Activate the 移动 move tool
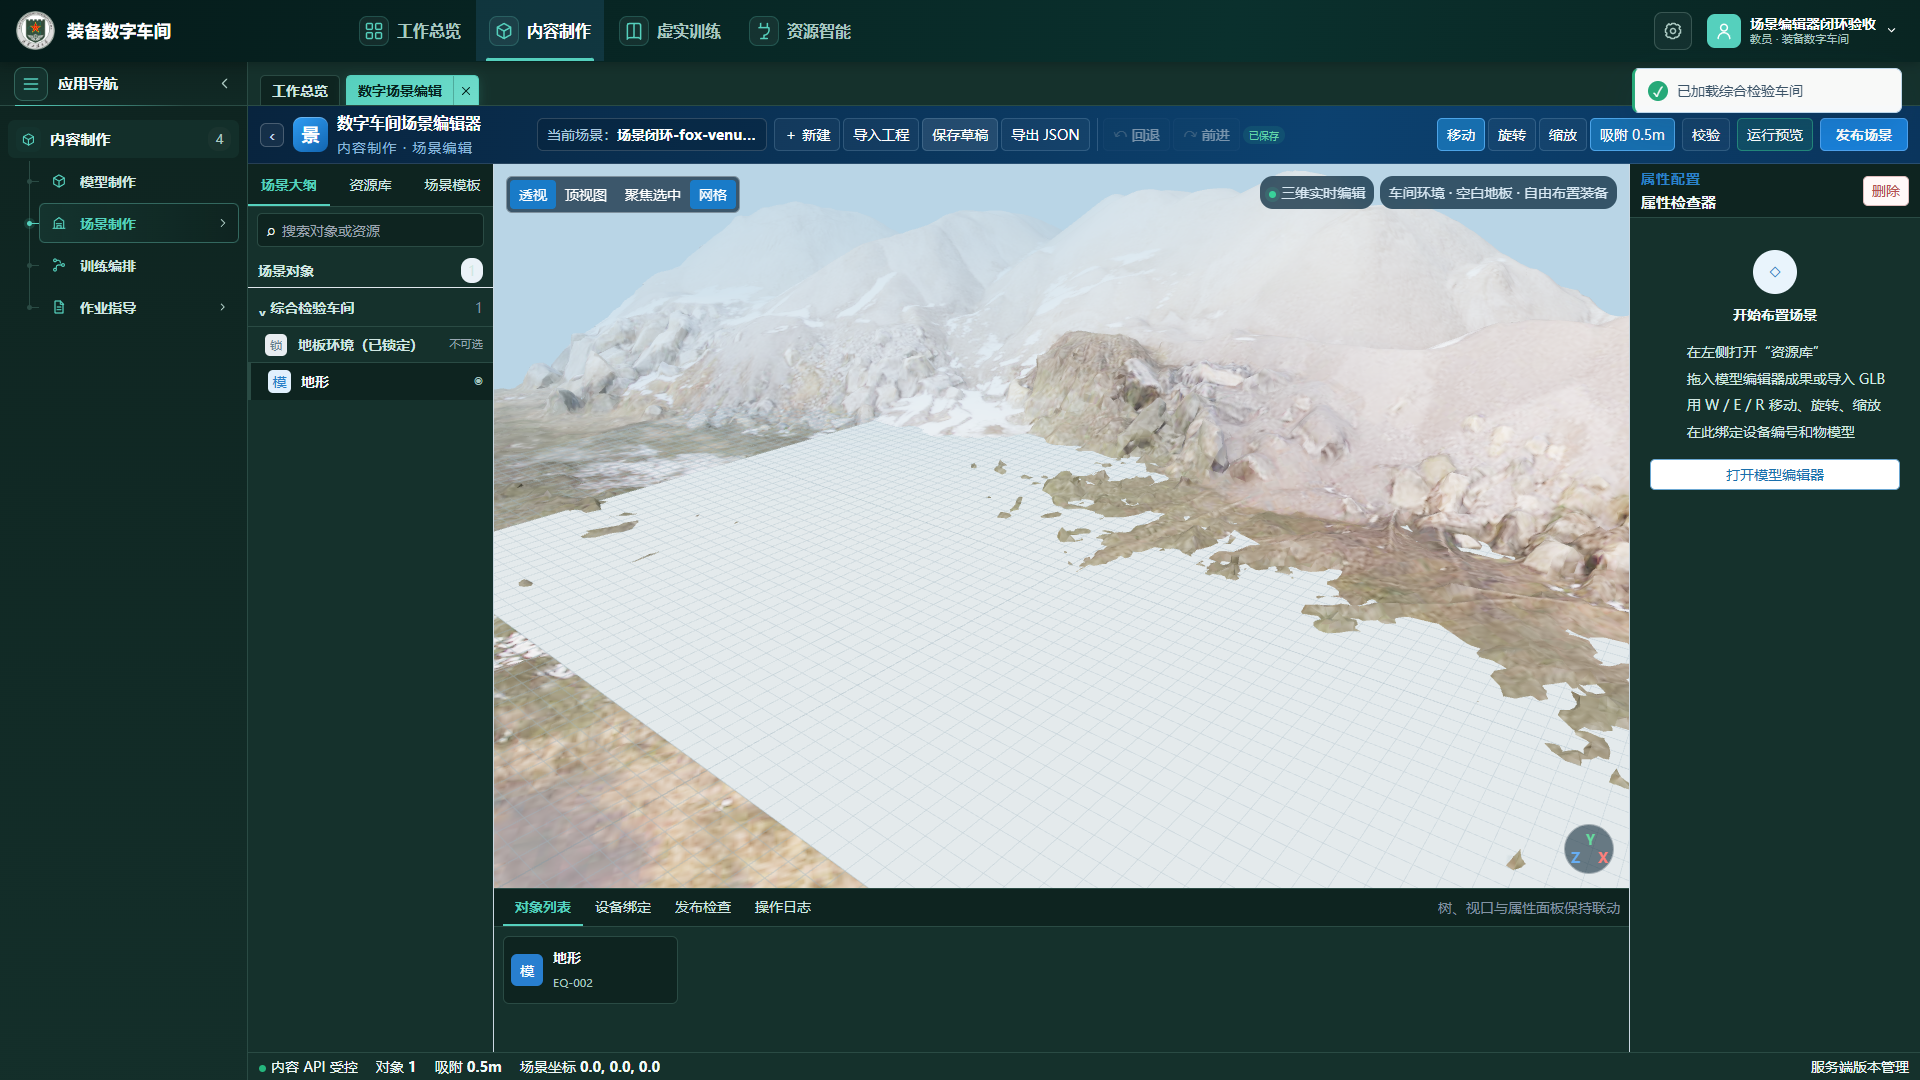 coord(1461,135)
